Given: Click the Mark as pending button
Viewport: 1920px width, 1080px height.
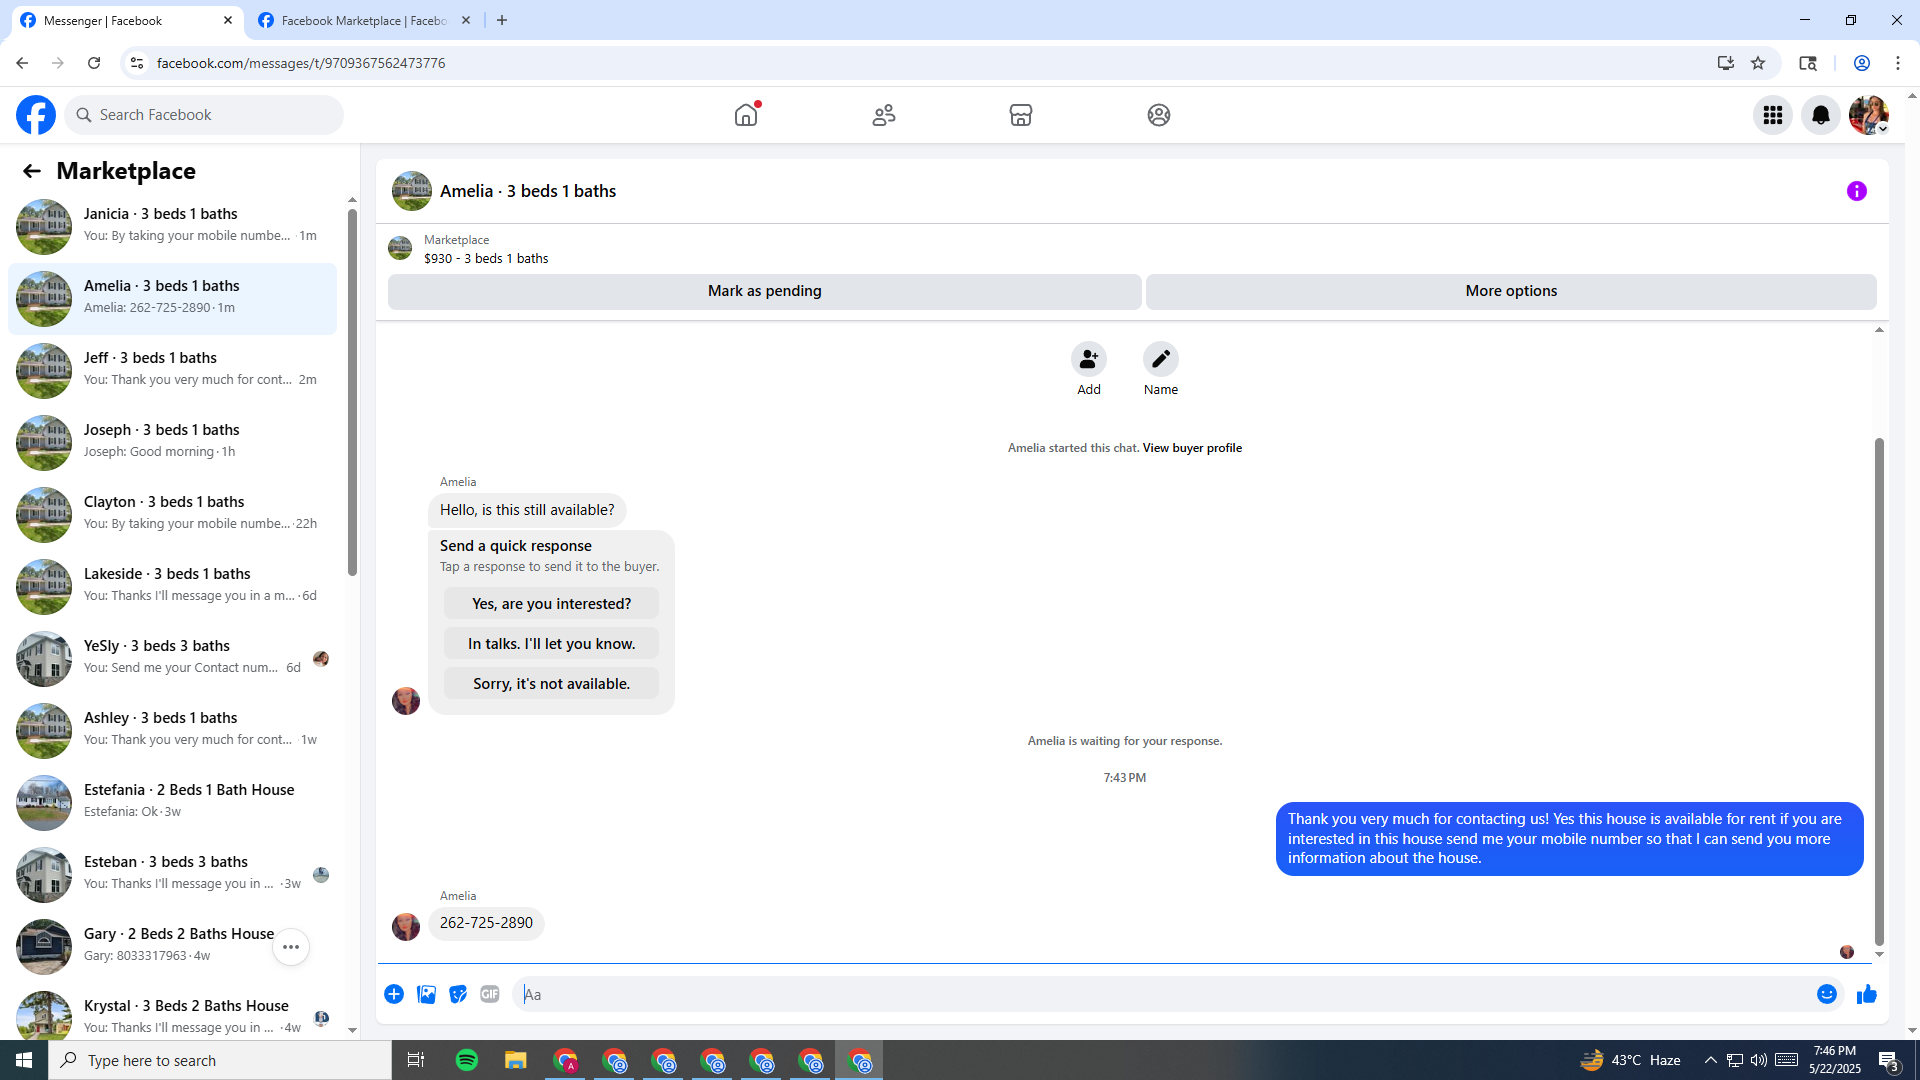Looking at the screenshot, I should pyautogui.click(x=765, y=291).
